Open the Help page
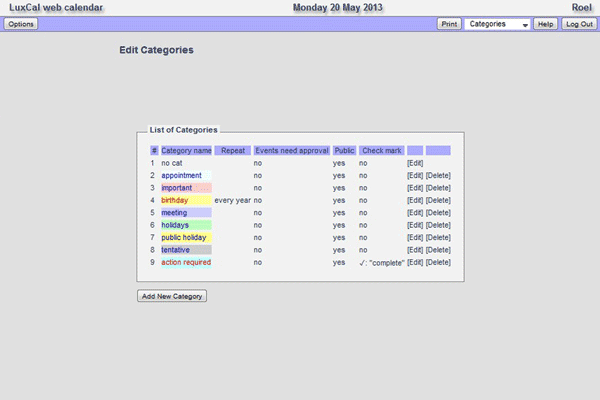The height and width of the screenshot is (400, 600). tap(545, 24)
